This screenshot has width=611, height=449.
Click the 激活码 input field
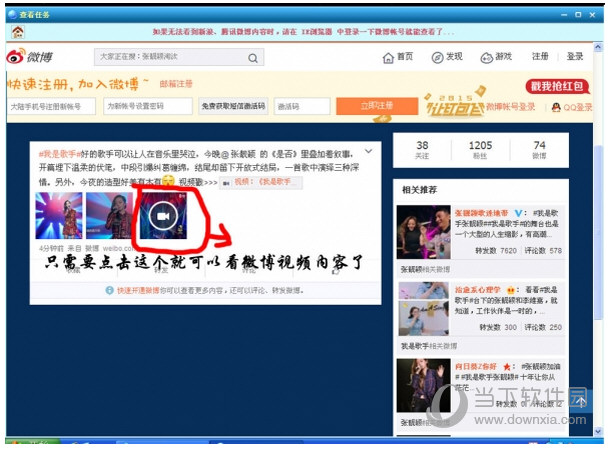302,106
